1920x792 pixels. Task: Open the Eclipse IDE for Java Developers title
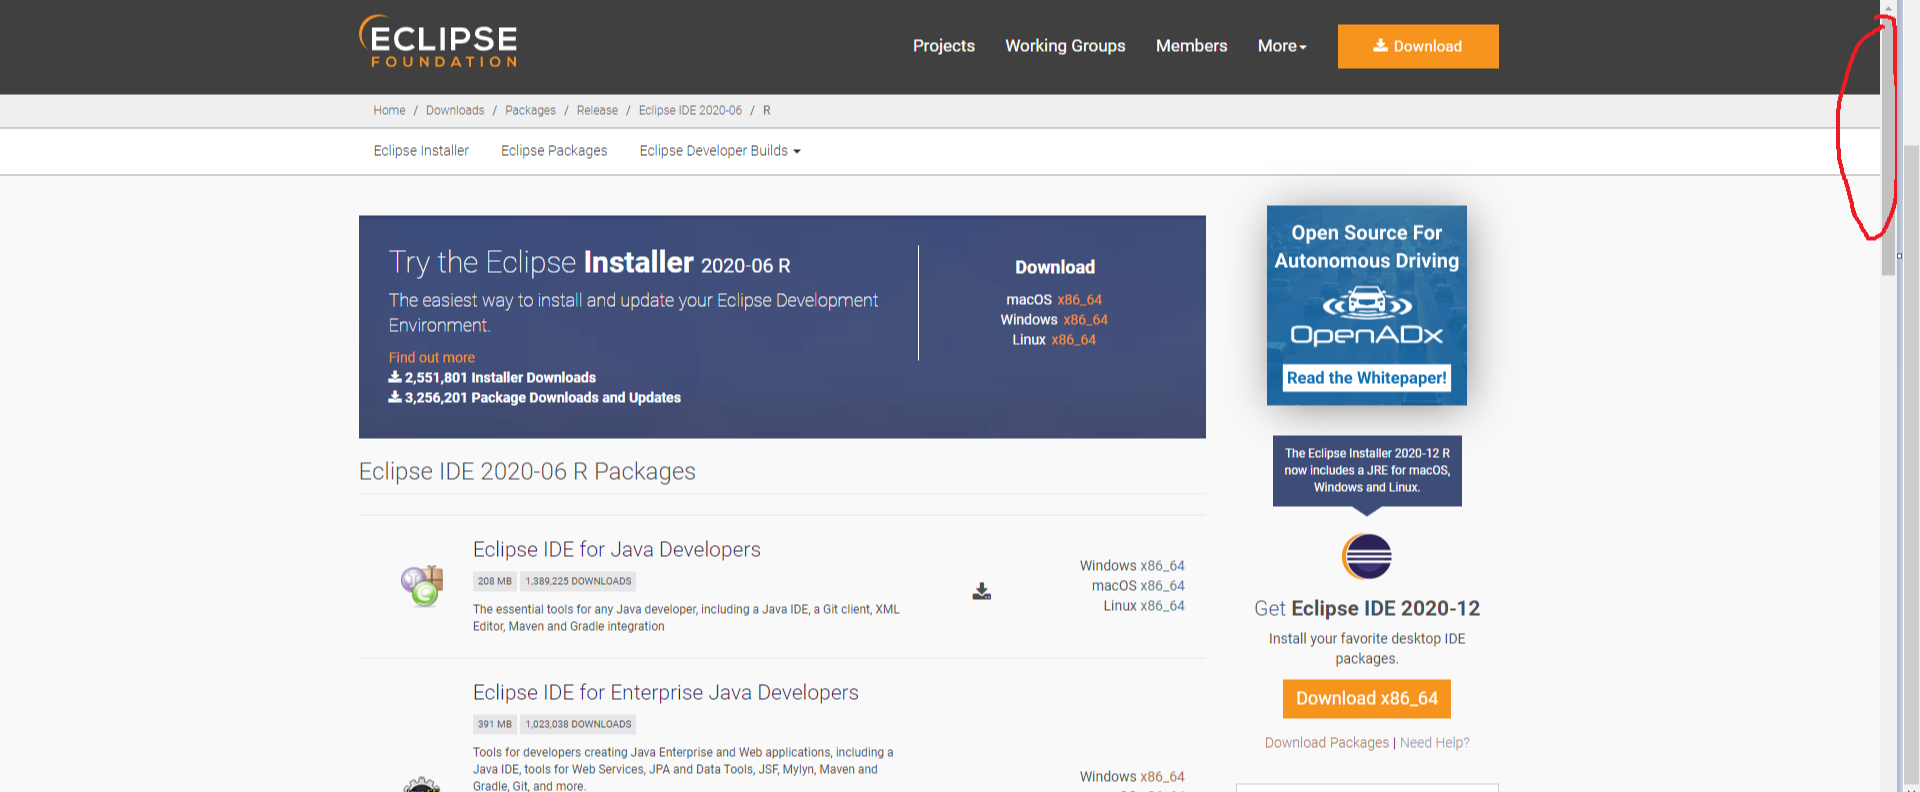click(x=617, y=549)
